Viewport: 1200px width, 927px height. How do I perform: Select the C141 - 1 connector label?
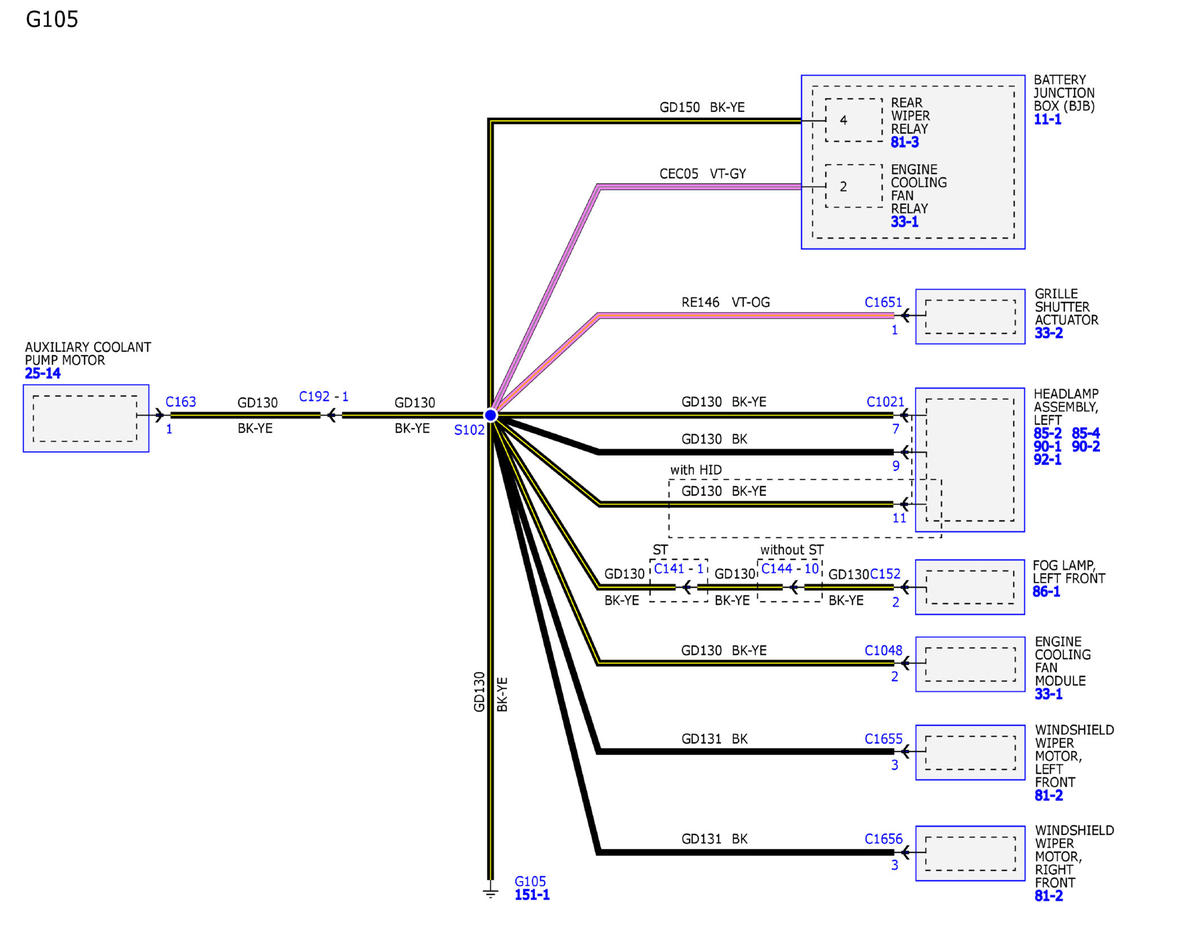pyautogui.click(x=678, y=569)
